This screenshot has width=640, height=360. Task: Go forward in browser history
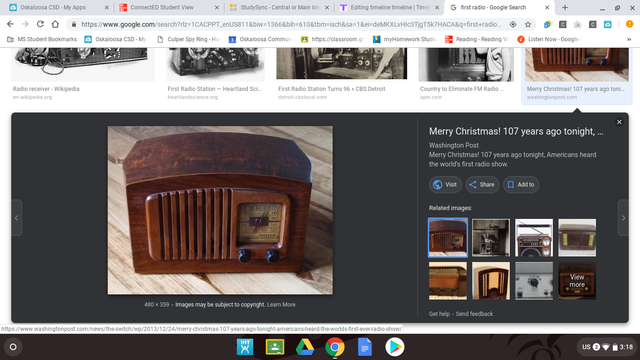(x=25, y=24)
